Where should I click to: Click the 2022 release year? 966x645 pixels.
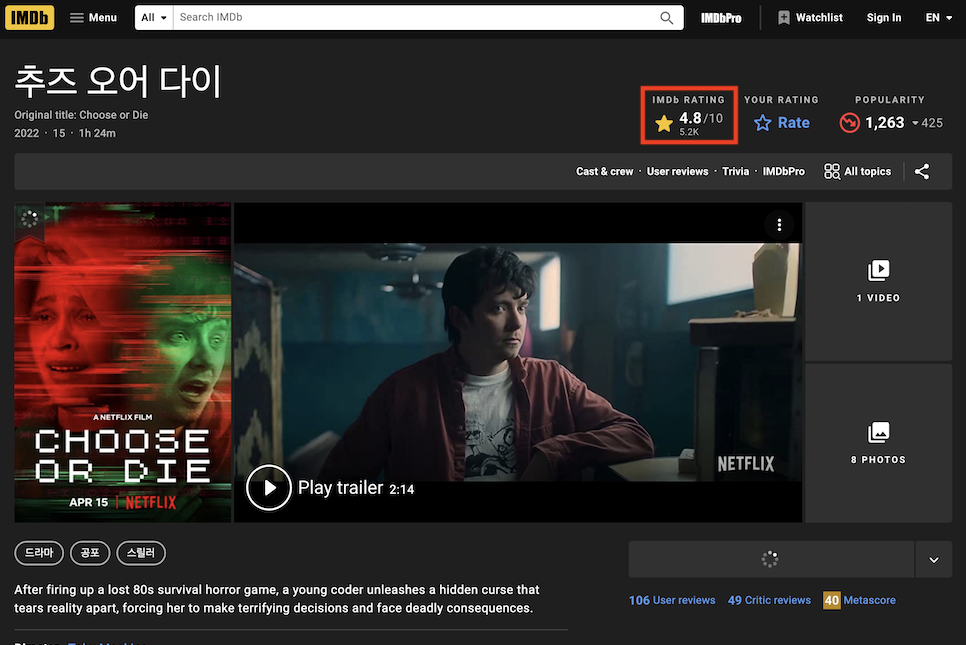pos(26,133)
